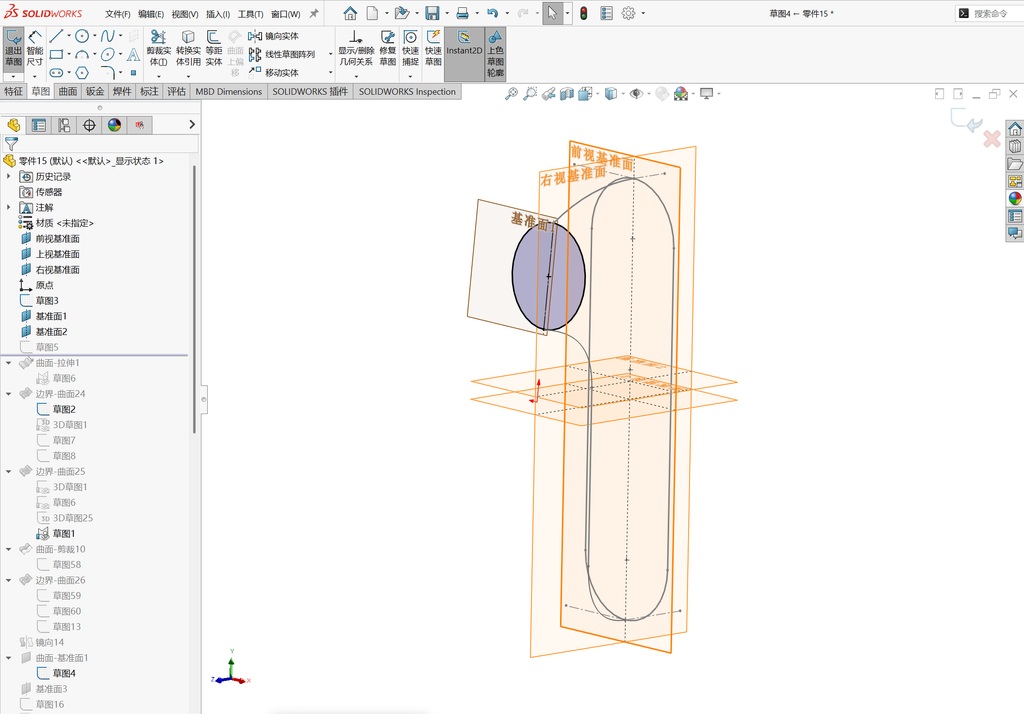Click the Rebuild traffic light icon
This screenshot has width=1024, height=714.
click(583, 13)
